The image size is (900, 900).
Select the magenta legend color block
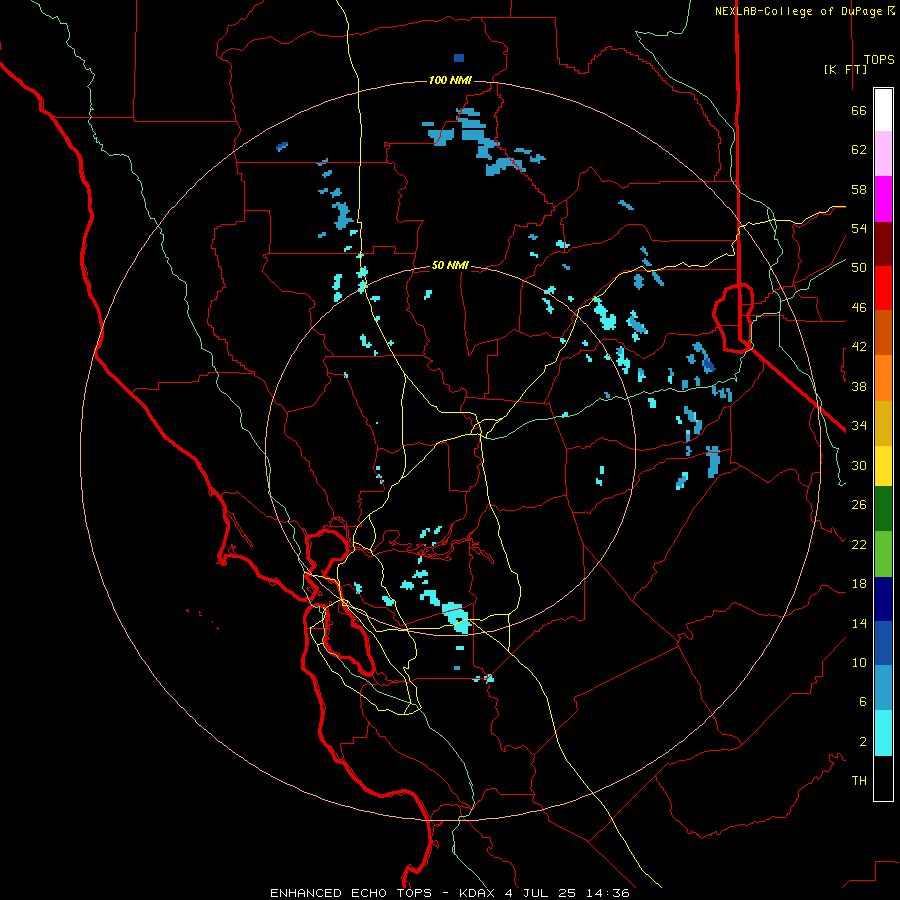[883, 199]
